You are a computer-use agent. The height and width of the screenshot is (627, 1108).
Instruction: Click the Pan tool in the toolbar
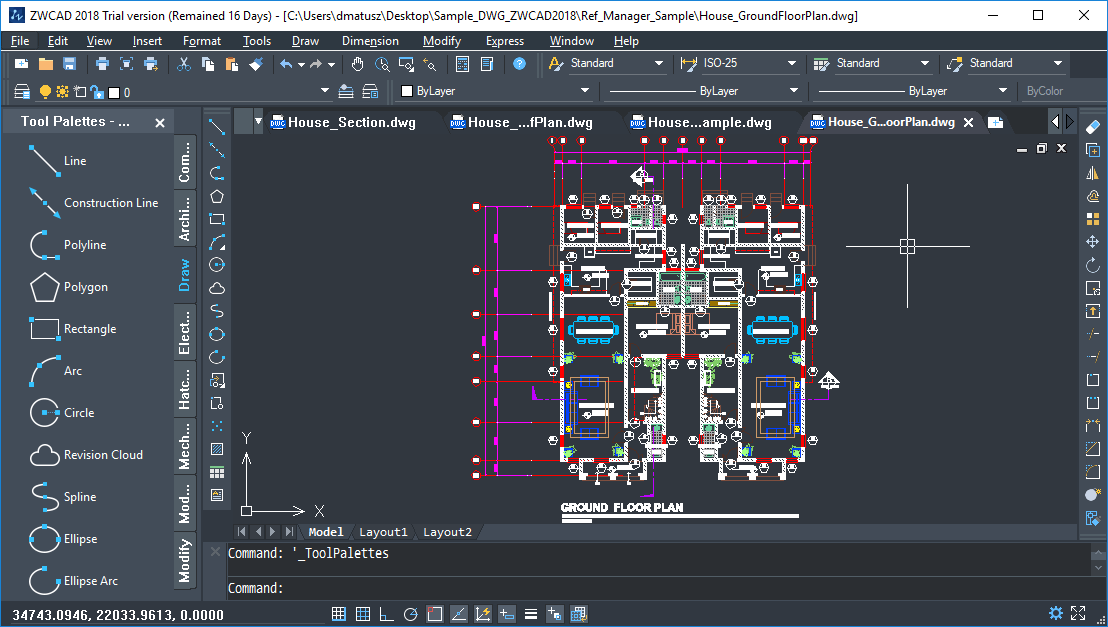[356, 63]
